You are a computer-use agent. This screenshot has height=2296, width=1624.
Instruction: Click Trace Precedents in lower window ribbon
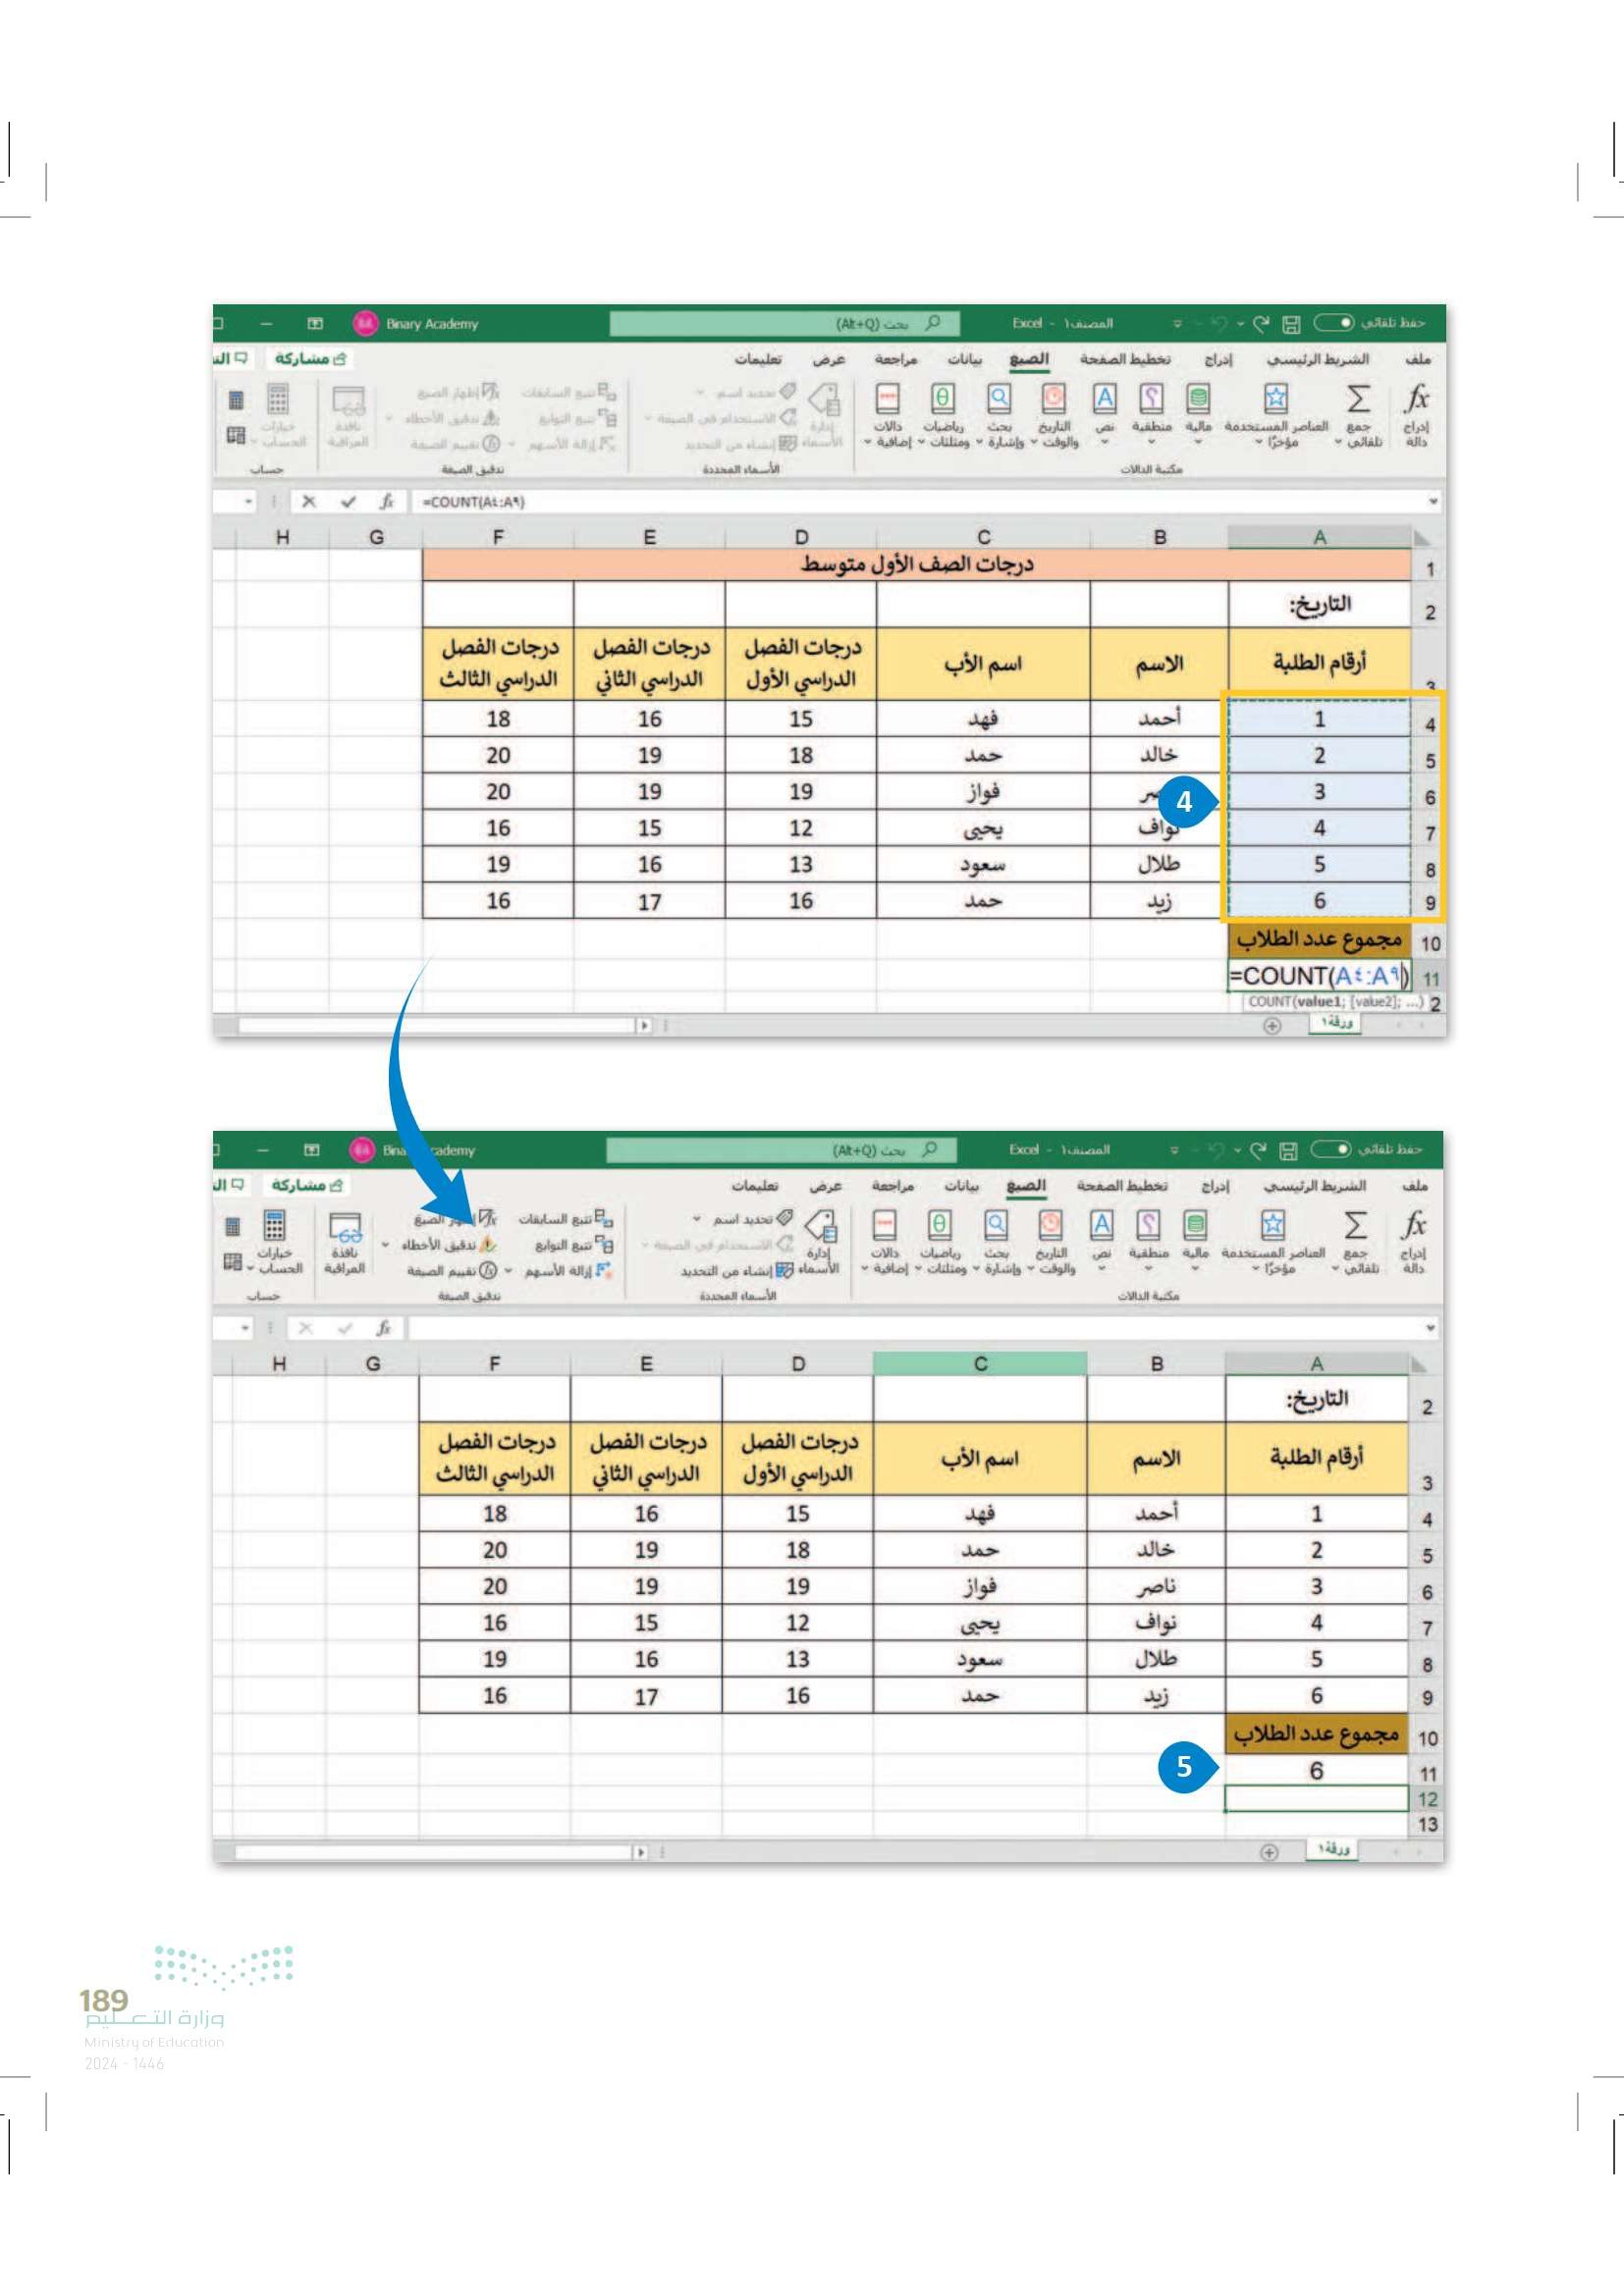click(x=565, y=1218)
